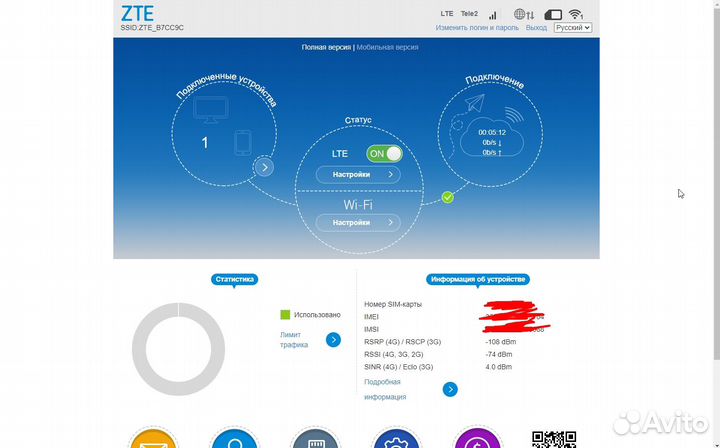Viewport: 720px width, 448px height.
Task: Click the QR code image
Action: click(554, 439)
